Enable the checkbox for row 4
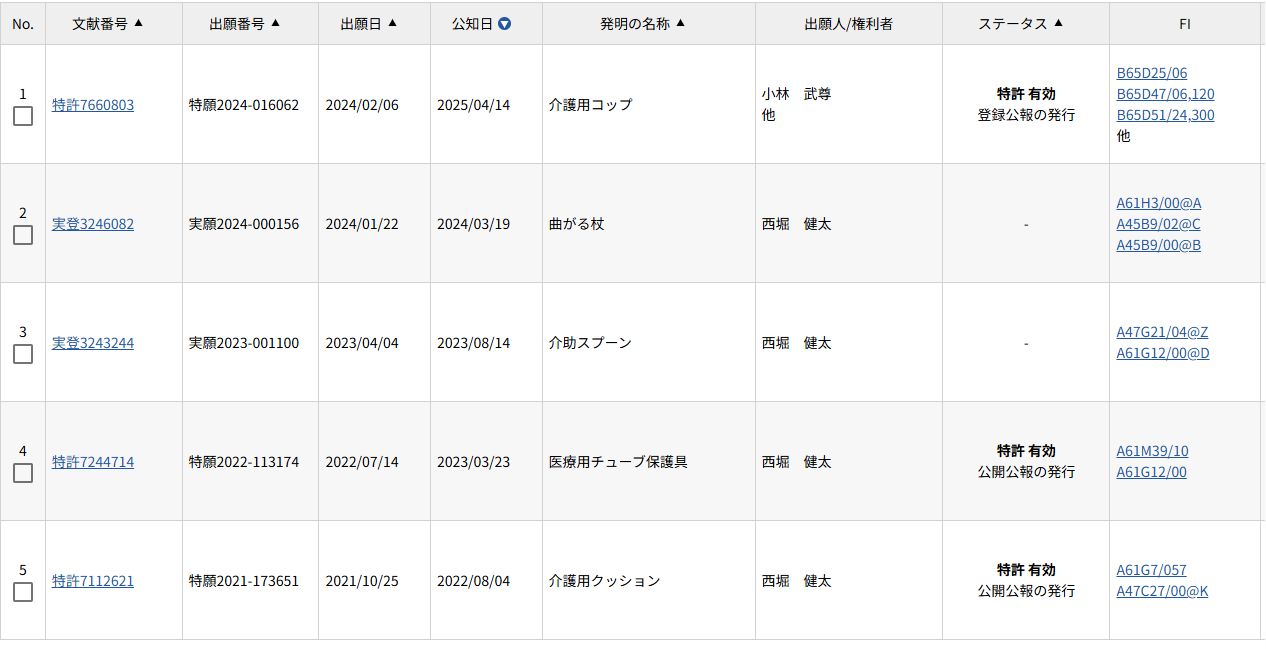The height and width of the screenshot is (649, 1266). tap(23, 473)
